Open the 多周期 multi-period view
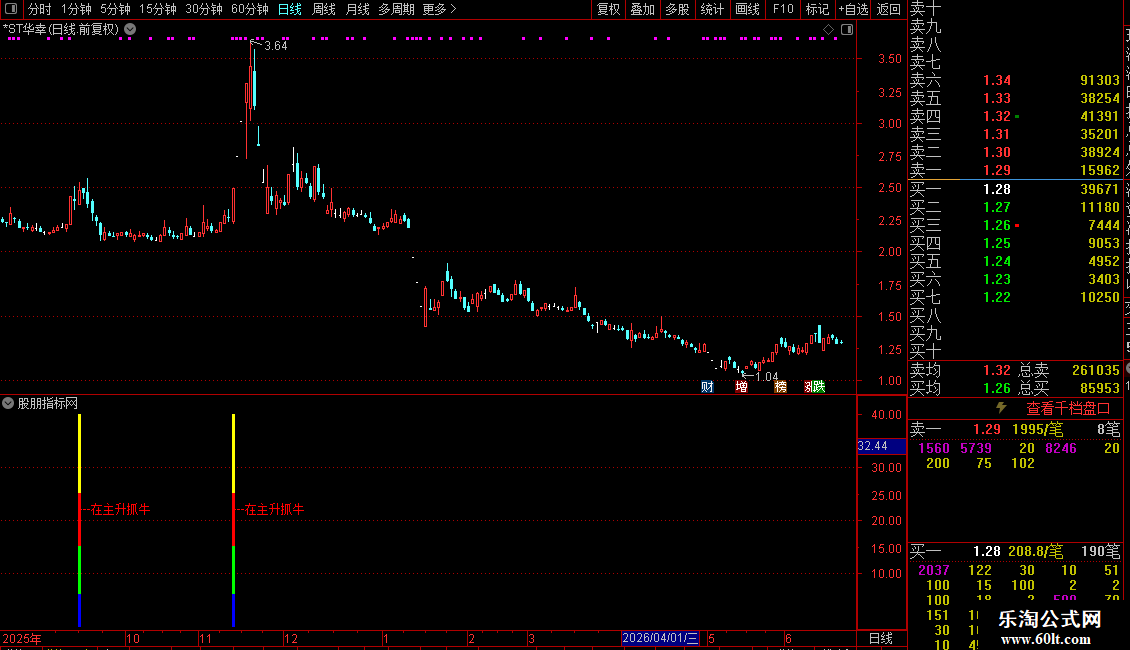The image size is (1130, 650). (396, 9)
